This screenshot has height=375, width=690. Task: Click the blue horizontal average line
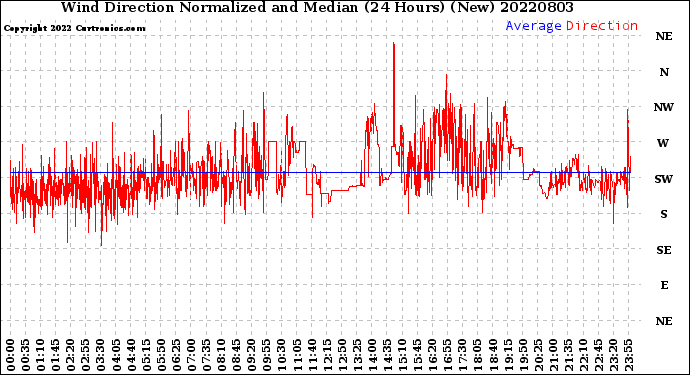click(320, 173)
